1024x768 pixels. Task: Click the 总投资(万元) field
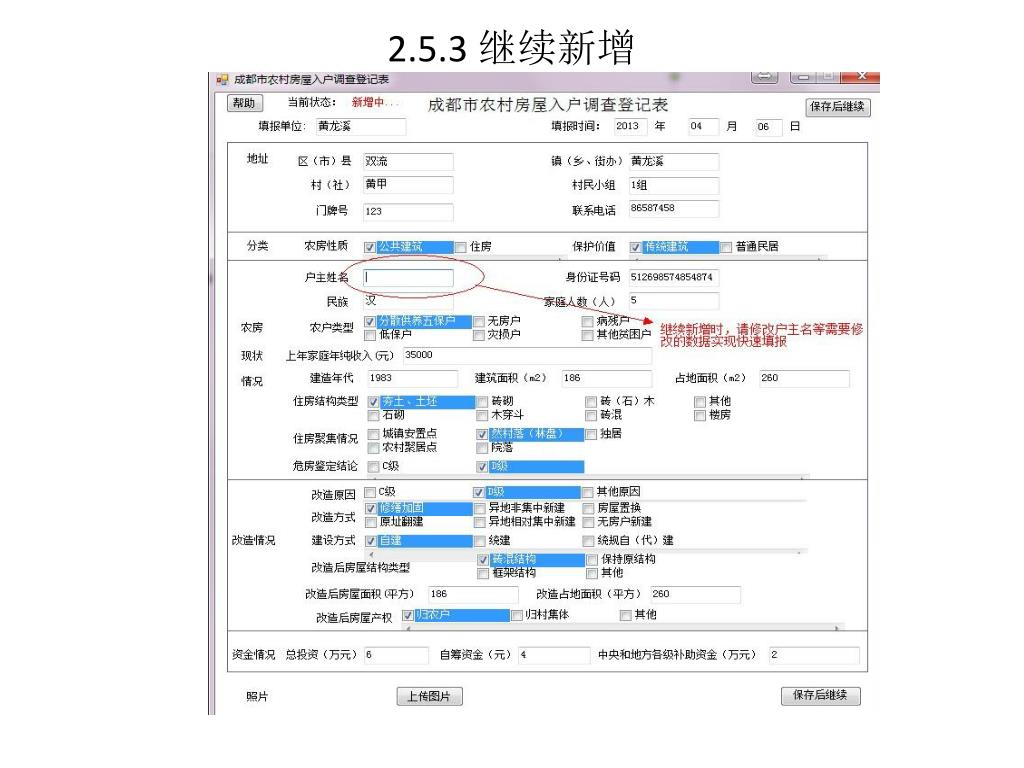pos(396,655)
